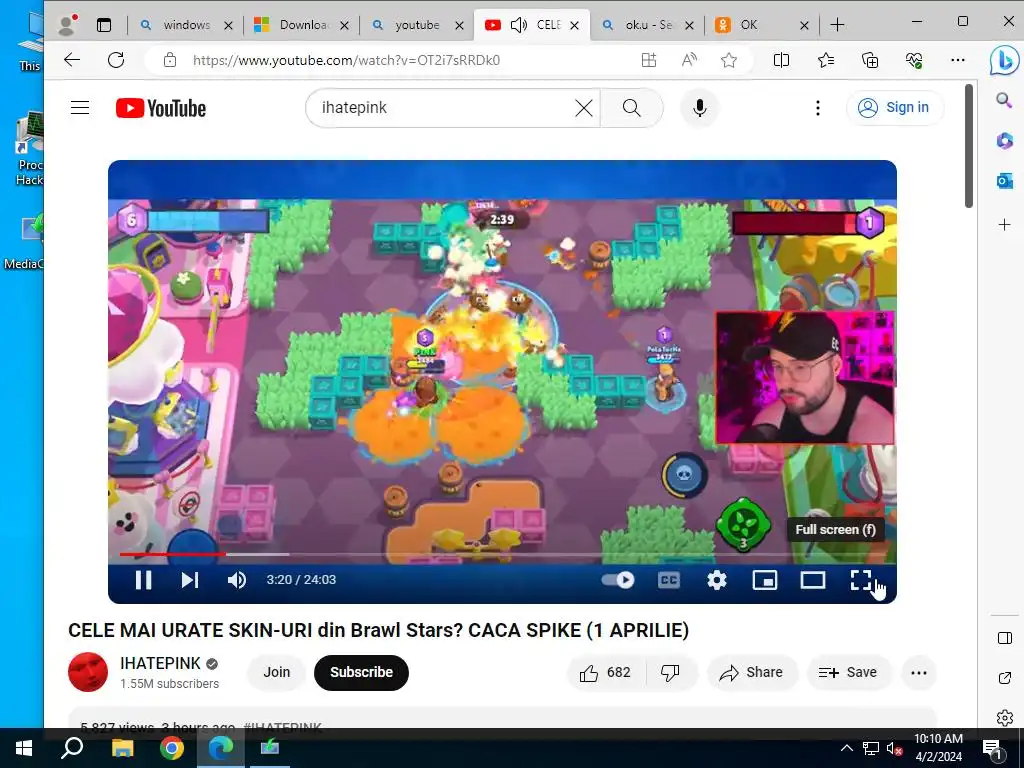
Task: Click the ihatepink search field
Action: coord(444,108)
